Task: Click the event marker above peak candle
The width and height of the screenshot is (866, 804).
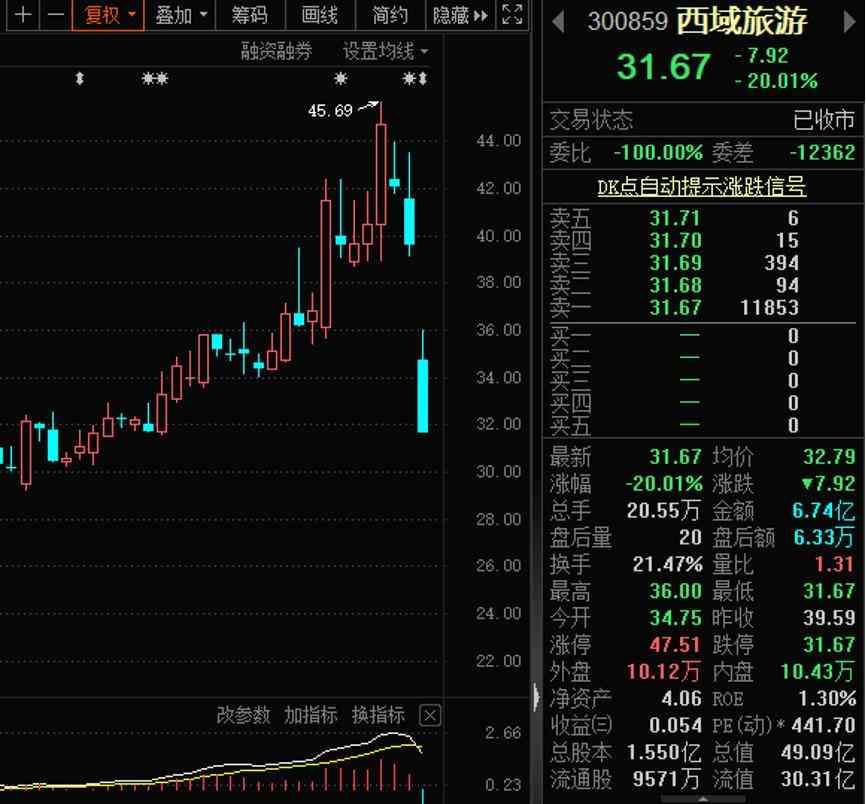Action: pyautogui.click(x=341, y=79)
